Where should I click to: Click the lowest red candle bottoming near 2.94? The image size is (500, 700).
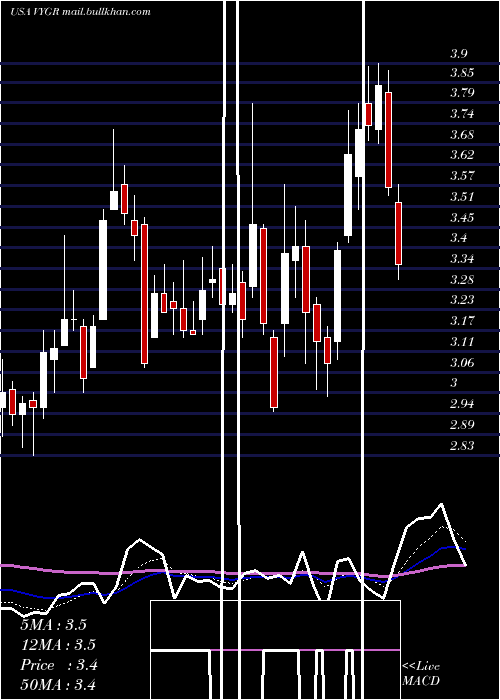274,372
